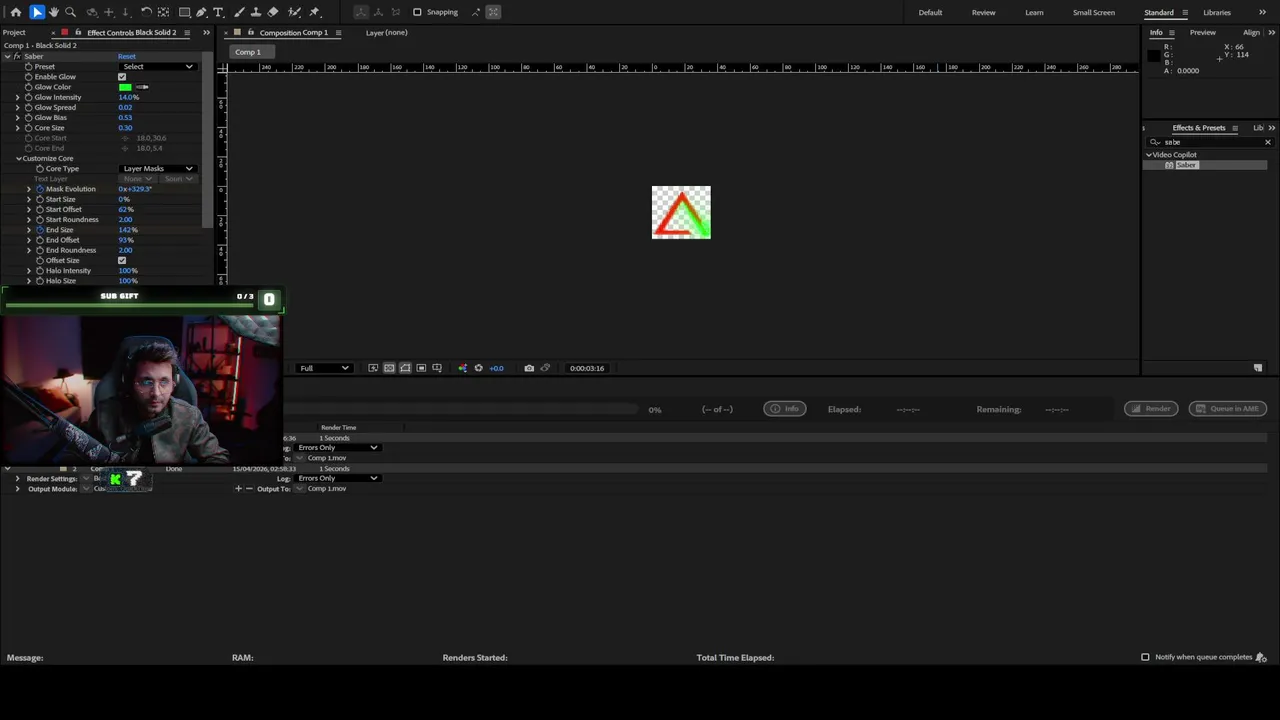Open the lower Log Errors Only dropdown

pos(338,478)
